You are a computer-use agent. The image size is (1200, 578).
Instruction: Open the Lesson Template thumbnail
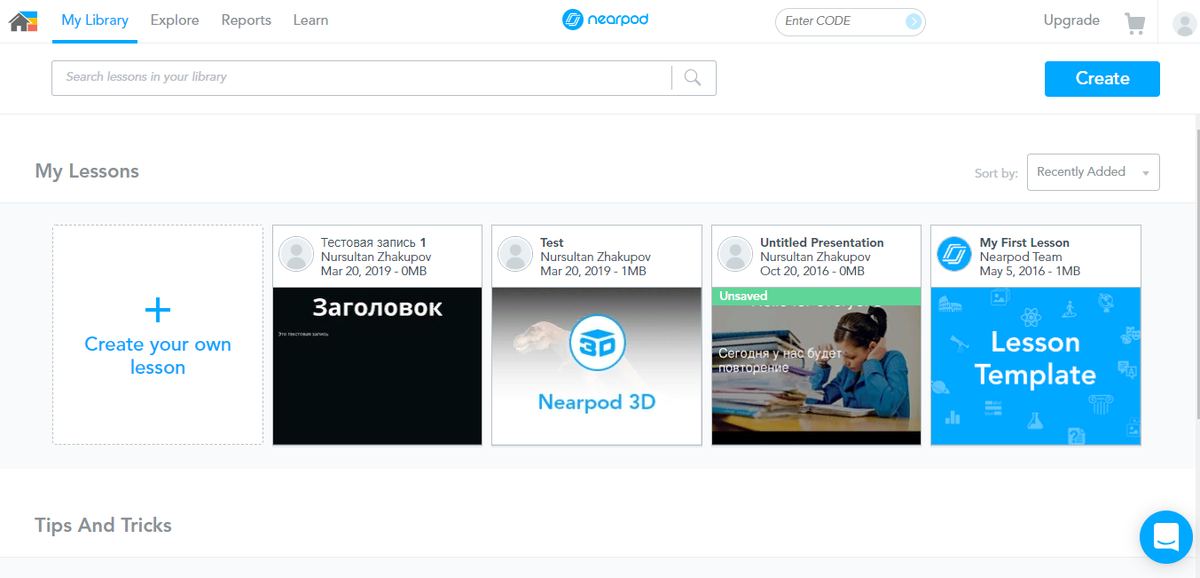[x=1036, y=366]
